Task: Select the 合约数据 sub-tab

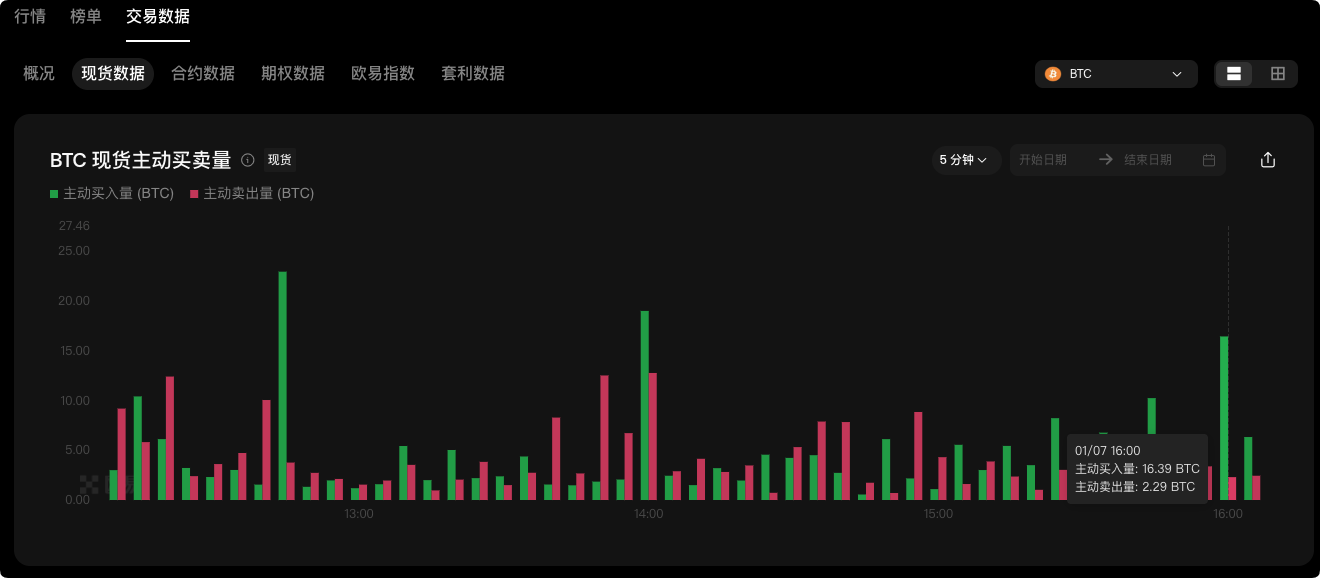Action: [203, 74]
